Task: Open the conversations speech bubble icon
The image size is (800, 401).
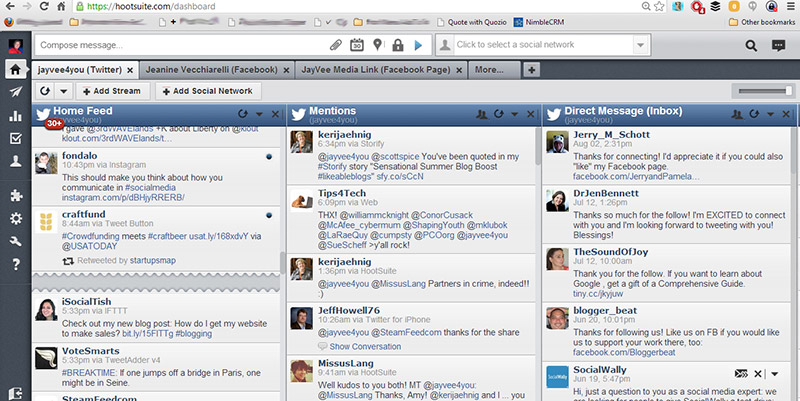Action: click(x=779, y=45)
